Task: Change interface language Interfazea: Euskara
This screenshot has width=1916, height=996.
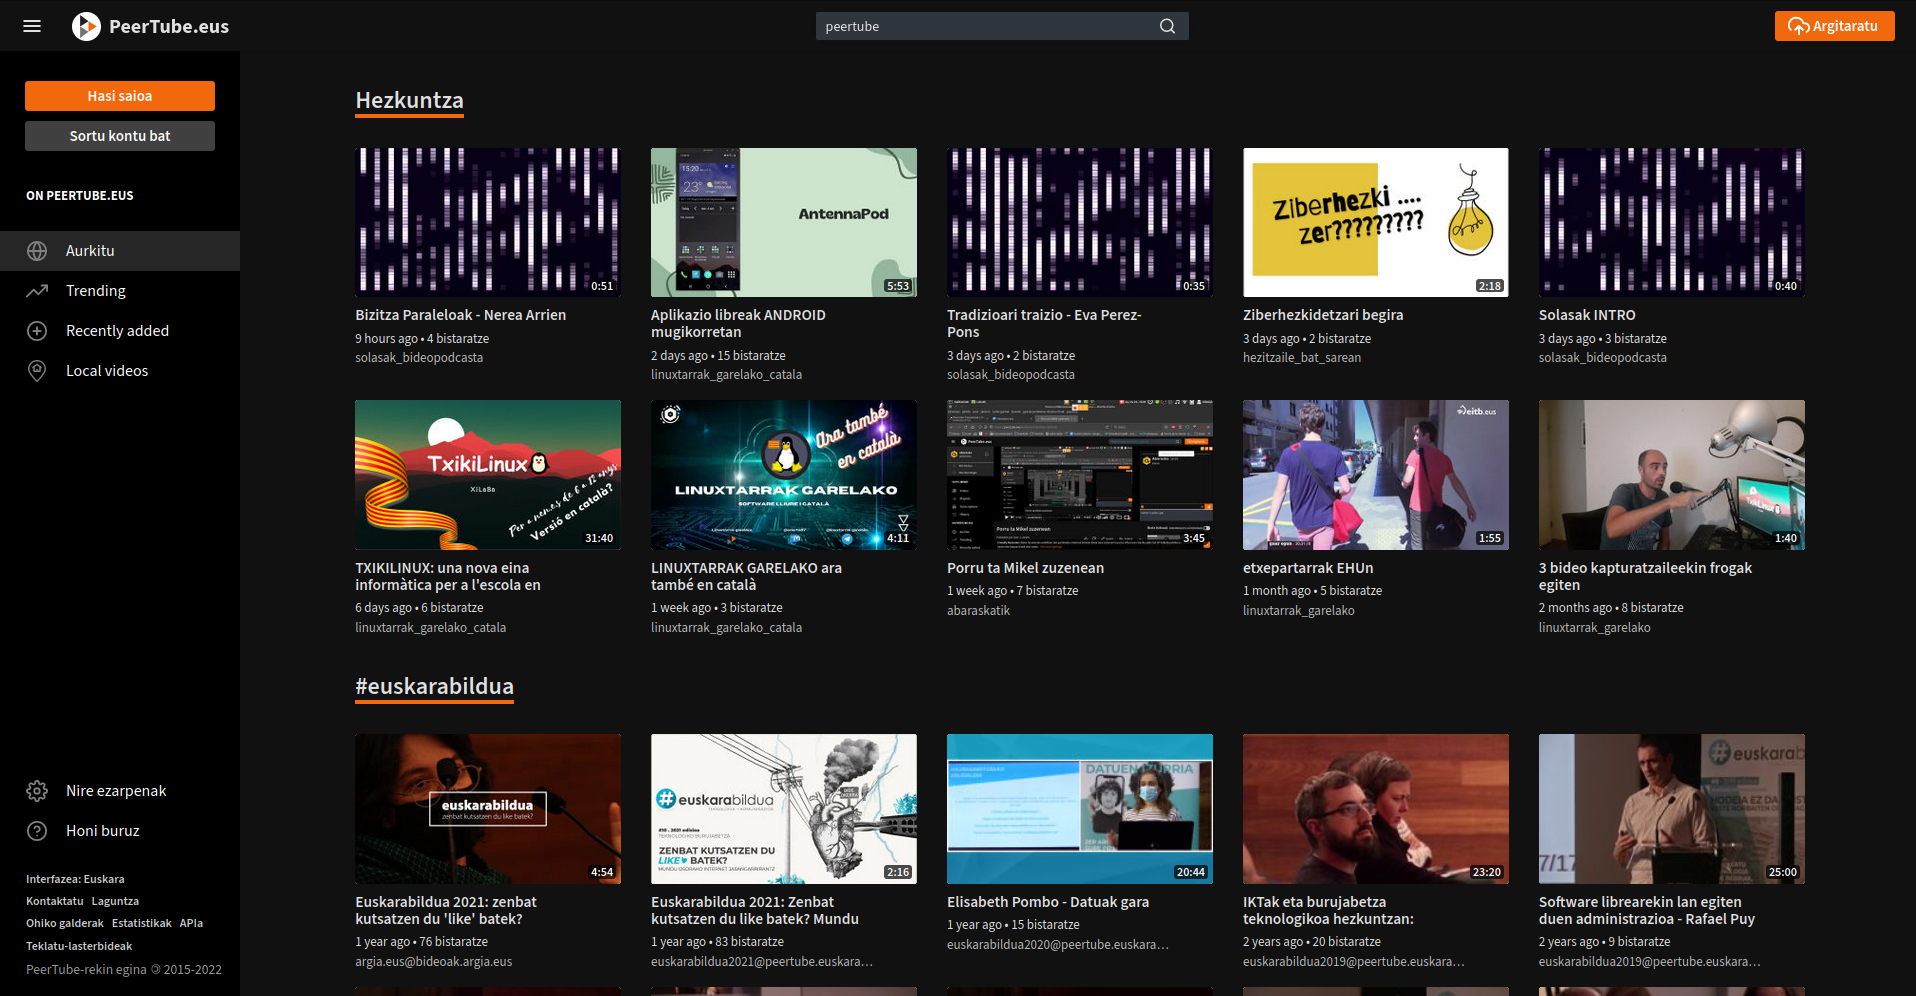Action: 75,879
